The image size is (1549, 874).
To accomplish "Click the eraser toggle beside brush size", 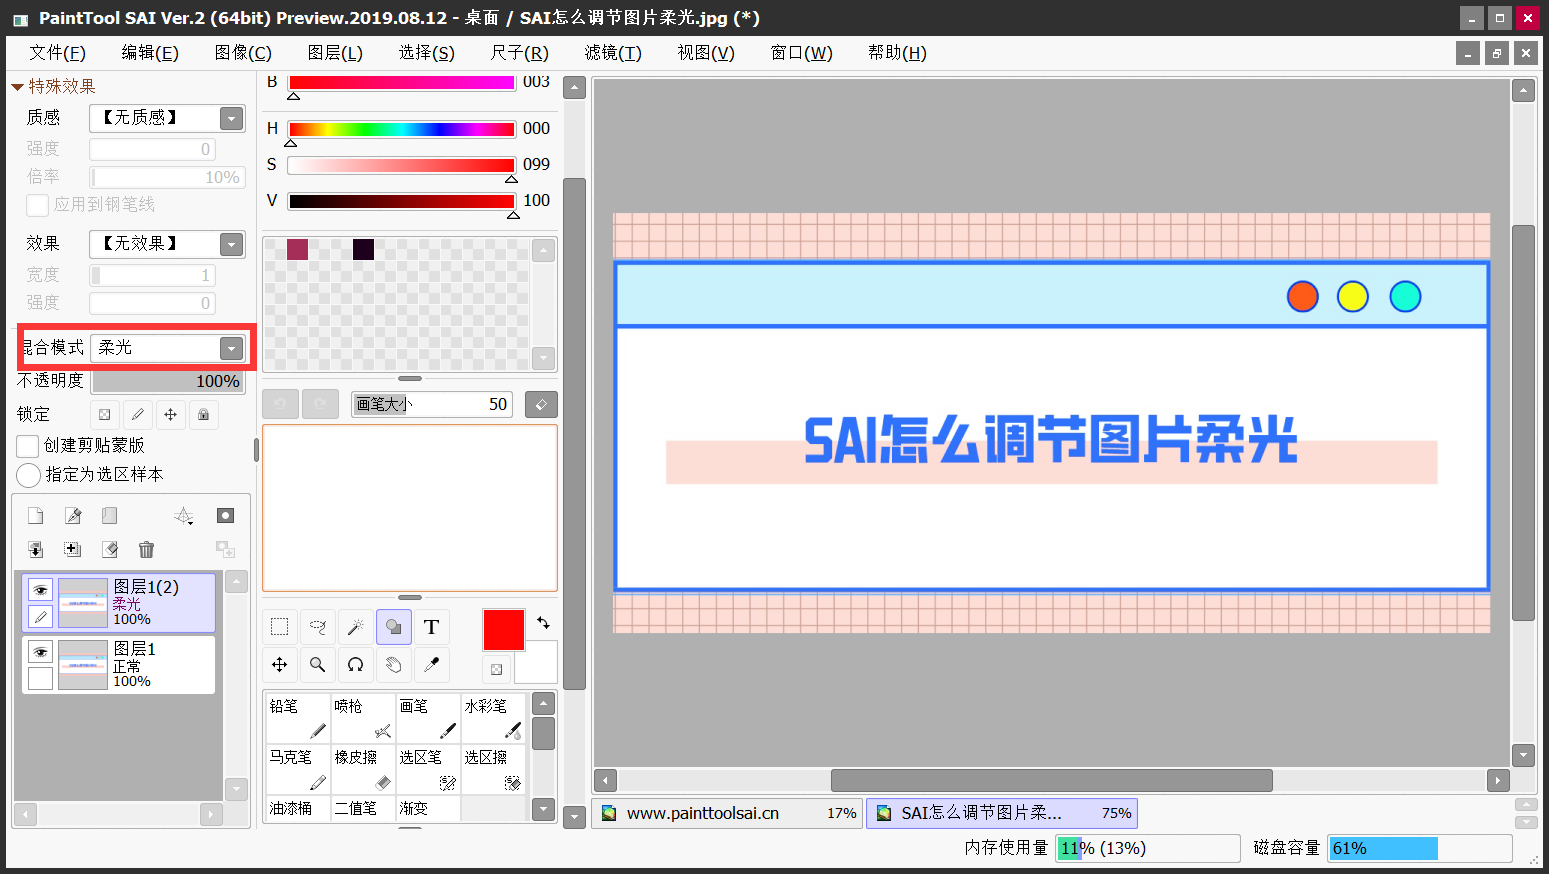I will coord(541,404).
